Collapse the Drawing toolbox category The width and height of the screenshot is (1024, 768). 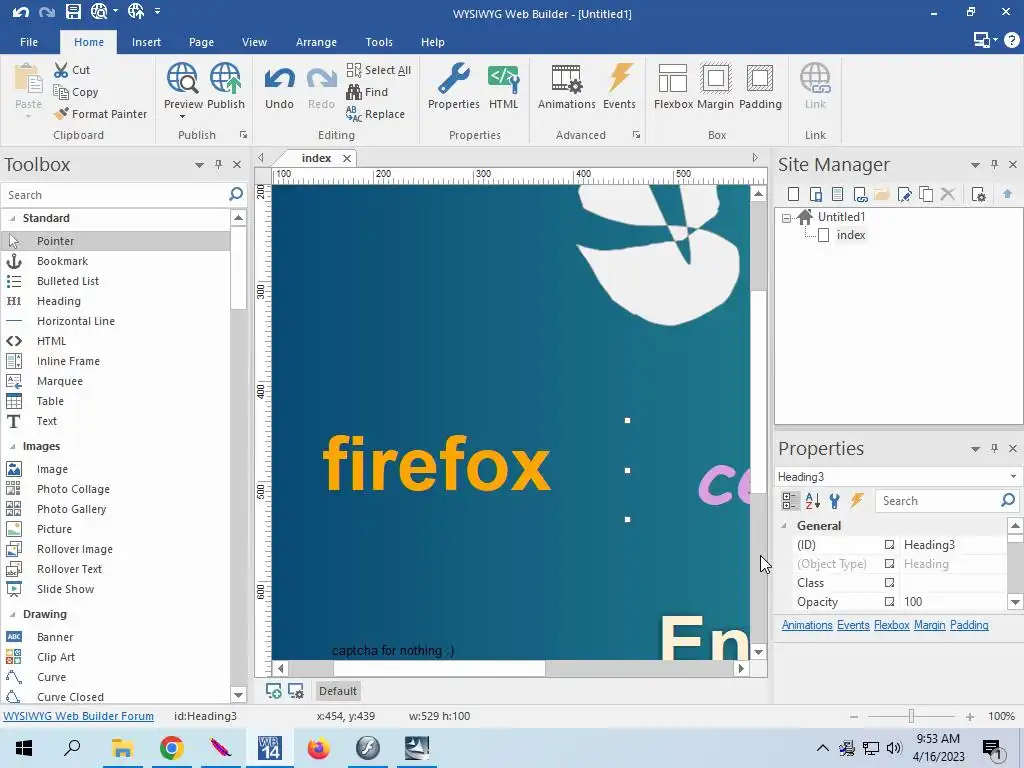(x=12, y=615)
